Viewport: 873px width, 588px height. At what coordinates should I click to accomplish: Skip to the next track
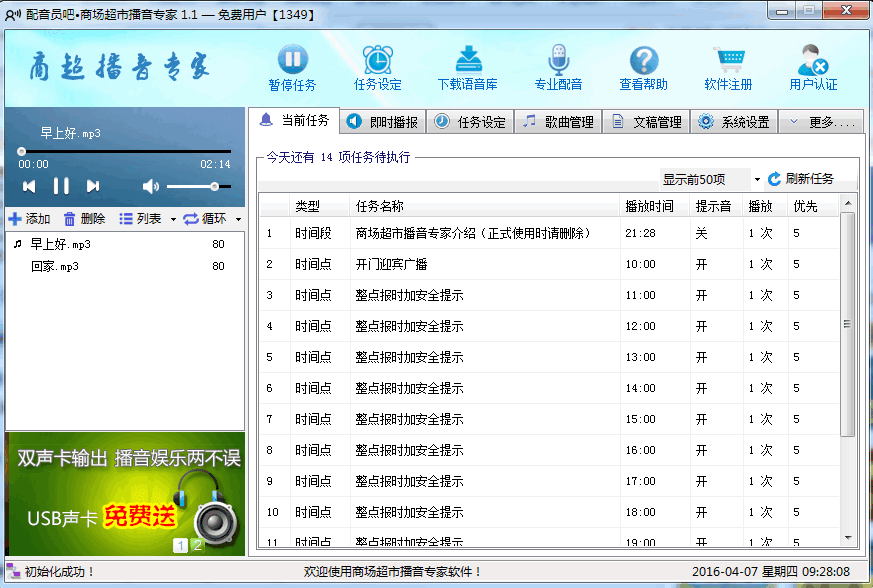[93, 186]
